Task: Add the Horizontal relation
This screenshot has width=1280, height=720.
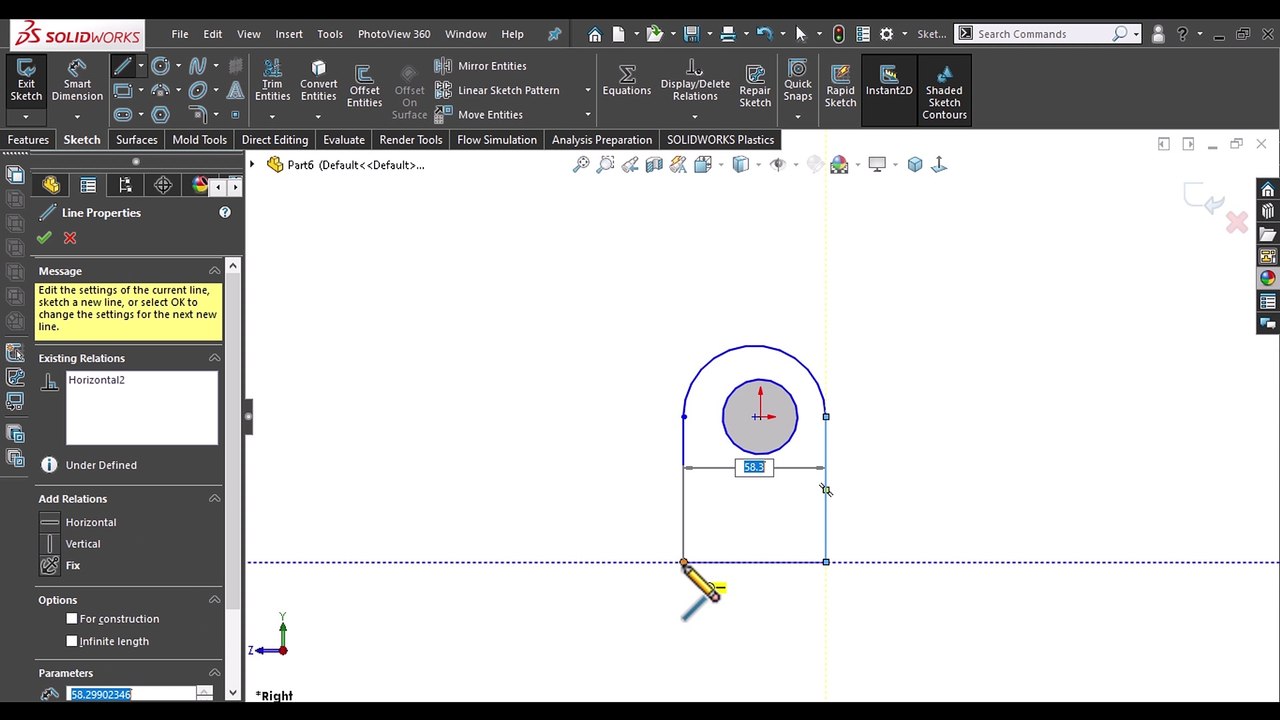Action: [x=79, y=522]
